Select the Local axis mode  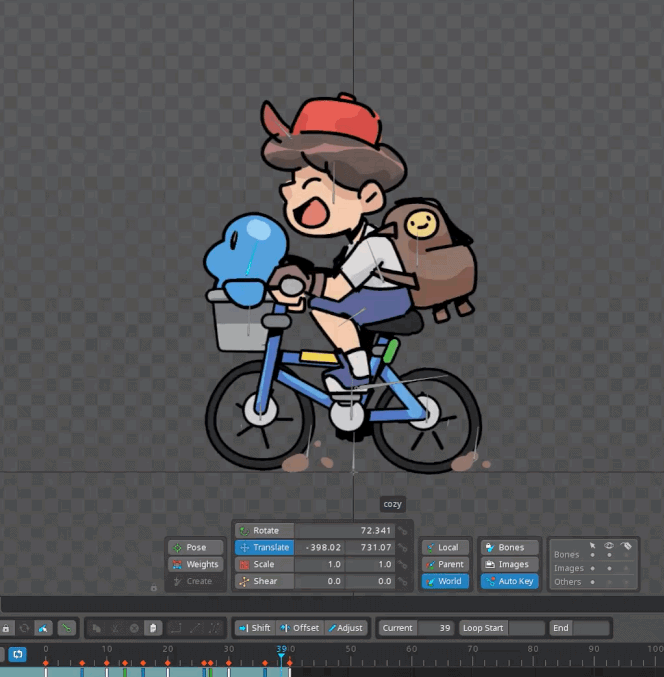tap(444, 548)
